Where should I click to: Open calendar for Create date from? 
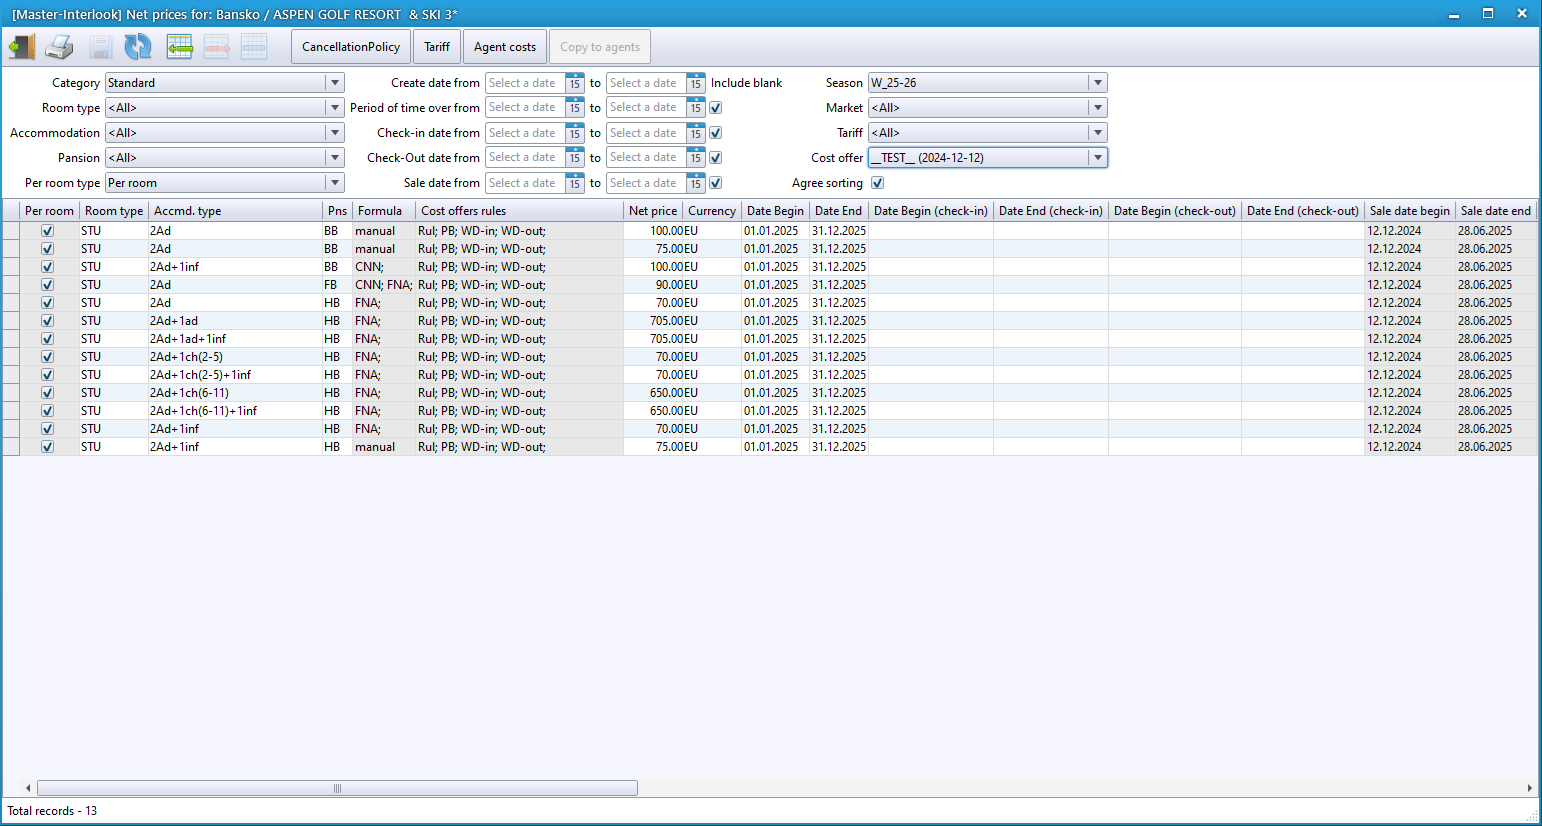[575, 83]
